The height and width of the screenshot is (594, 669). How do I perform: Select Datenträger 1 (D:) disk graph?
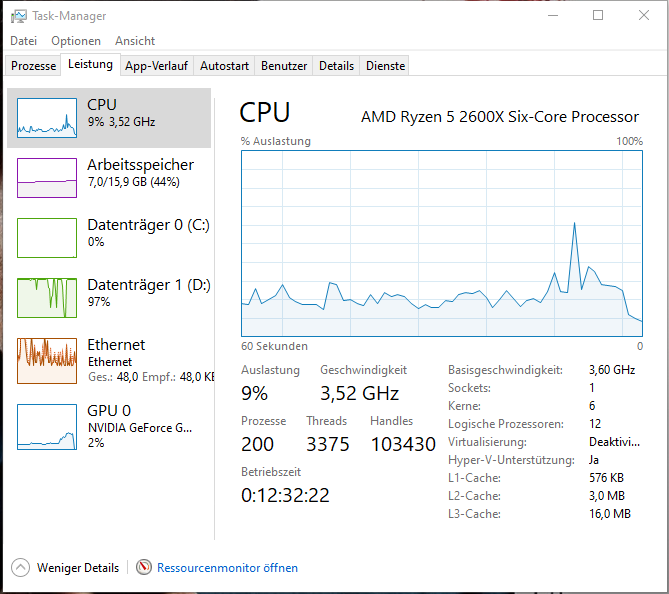47,298
